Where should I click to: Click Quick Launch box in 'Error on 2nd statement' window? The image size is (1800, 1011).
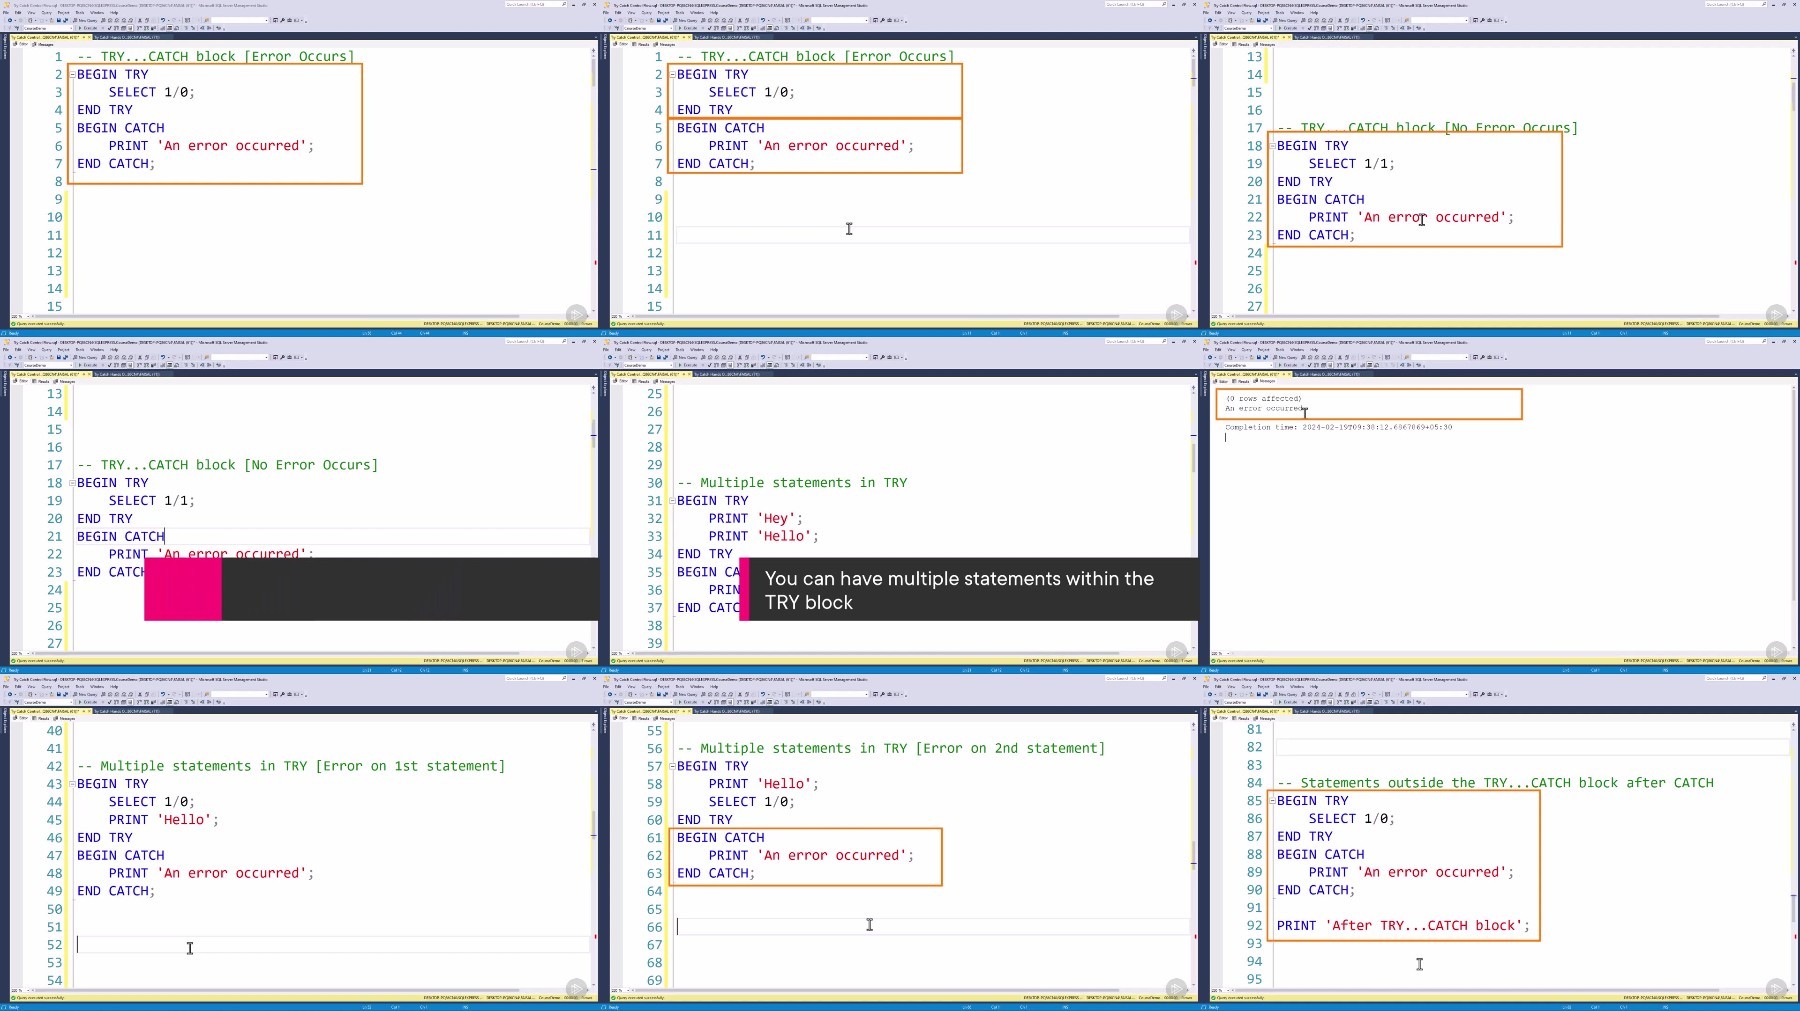click(1135, 678)
